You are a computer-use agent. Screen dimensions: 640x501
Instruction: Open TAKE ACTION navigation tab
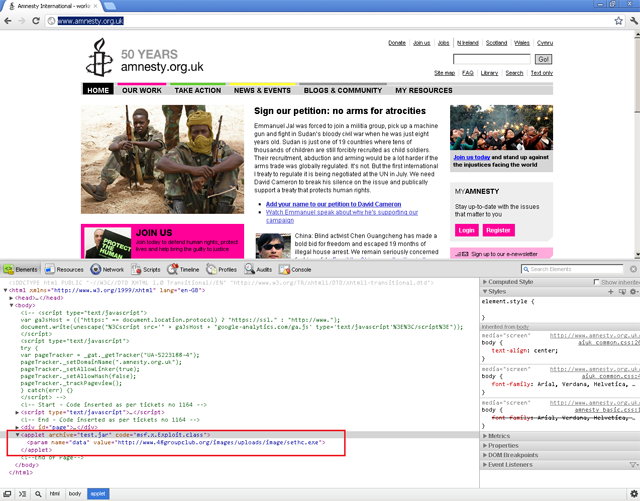pos(198,90)
